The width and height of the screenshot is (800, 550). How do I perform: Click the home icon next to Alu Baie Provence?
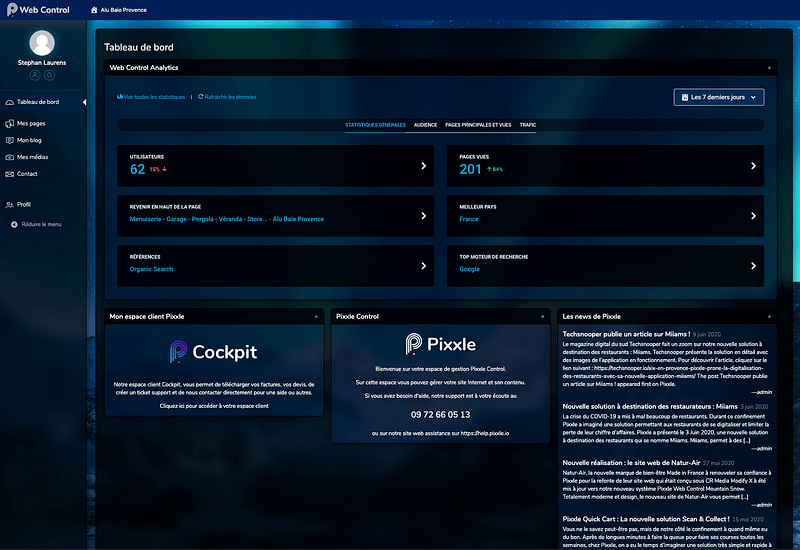(94, 10)
